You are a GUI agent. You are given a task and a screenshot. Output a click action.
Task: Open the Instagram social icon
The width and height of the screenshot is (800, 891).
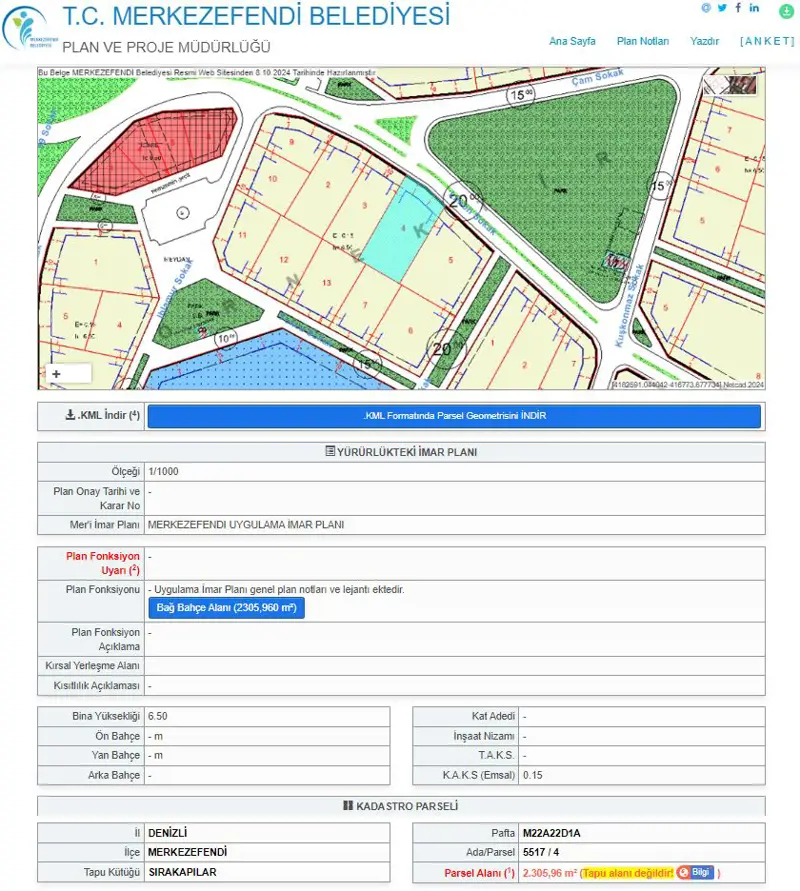tap(706, 8)
